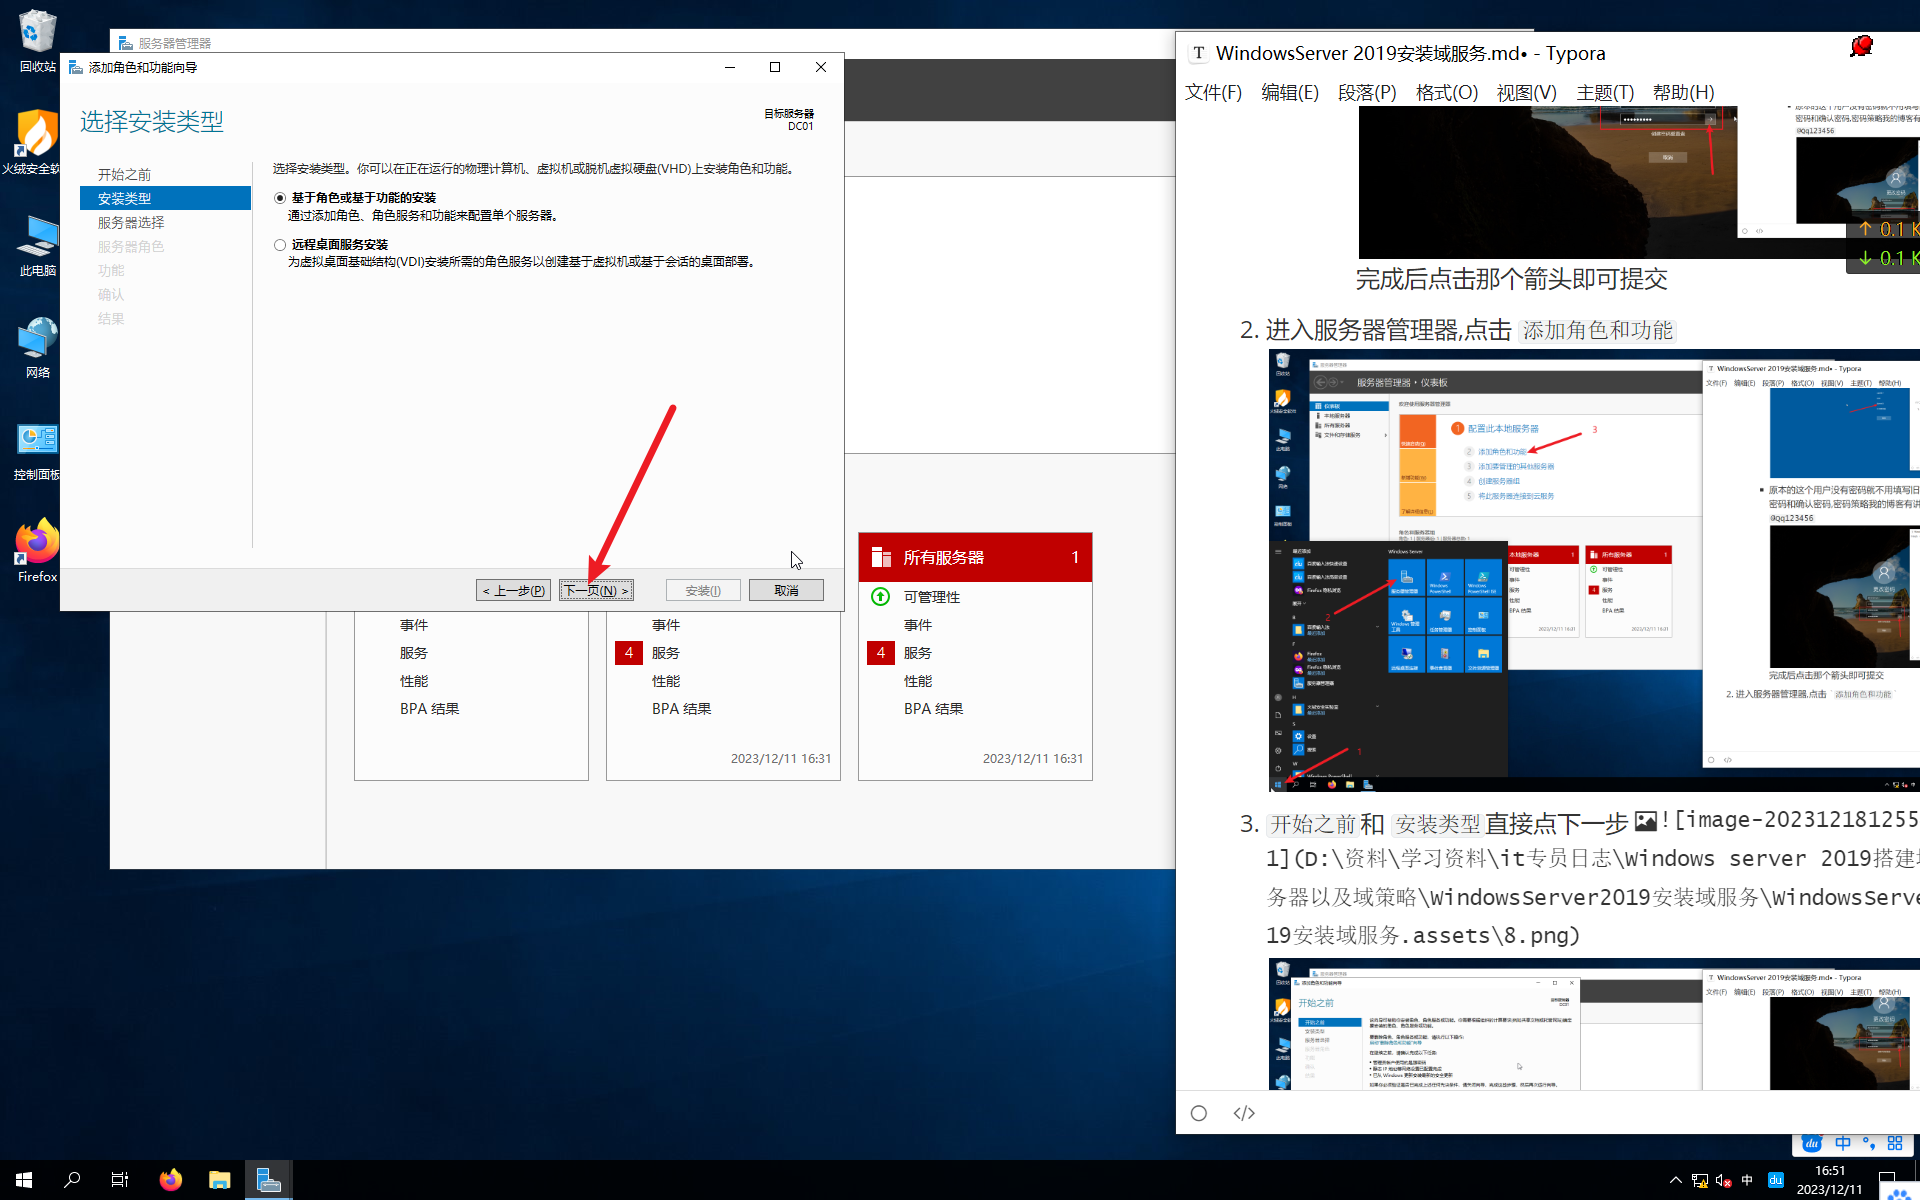
Task: Show hidden system tray icons
Action: (1676, 1180)
